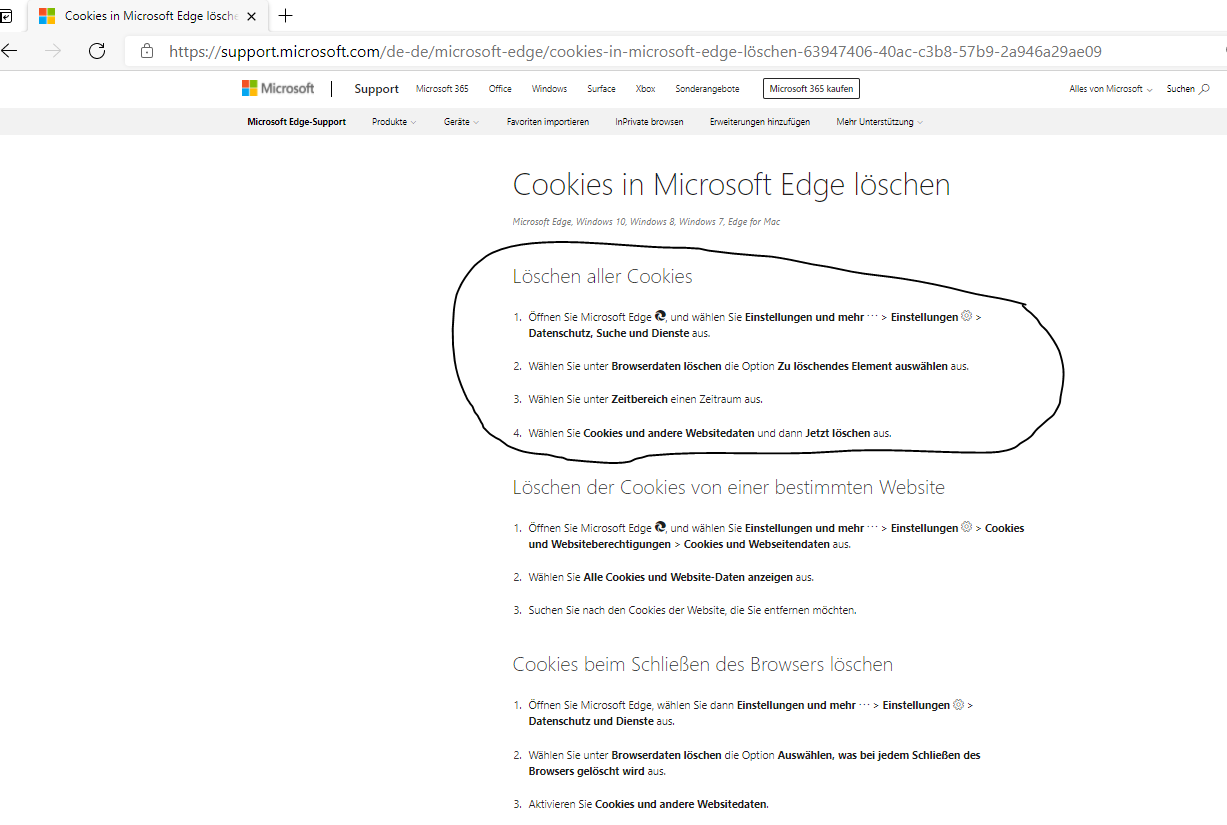Screen dimensions: 1227x825
Task: Click the Löschen aller Cookies heading
Action: [603, 276]
